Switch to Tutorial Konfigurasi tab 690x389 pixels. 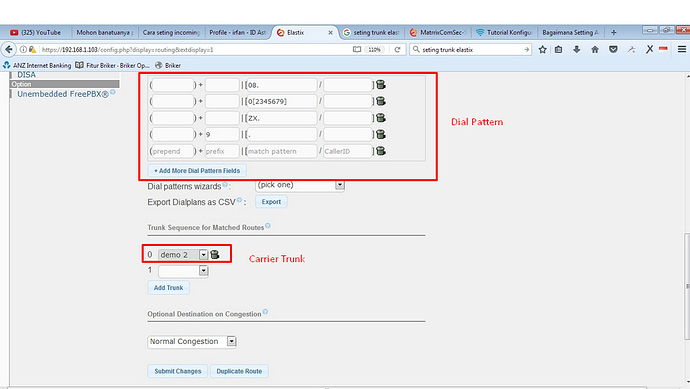click(x=505, y=33)
